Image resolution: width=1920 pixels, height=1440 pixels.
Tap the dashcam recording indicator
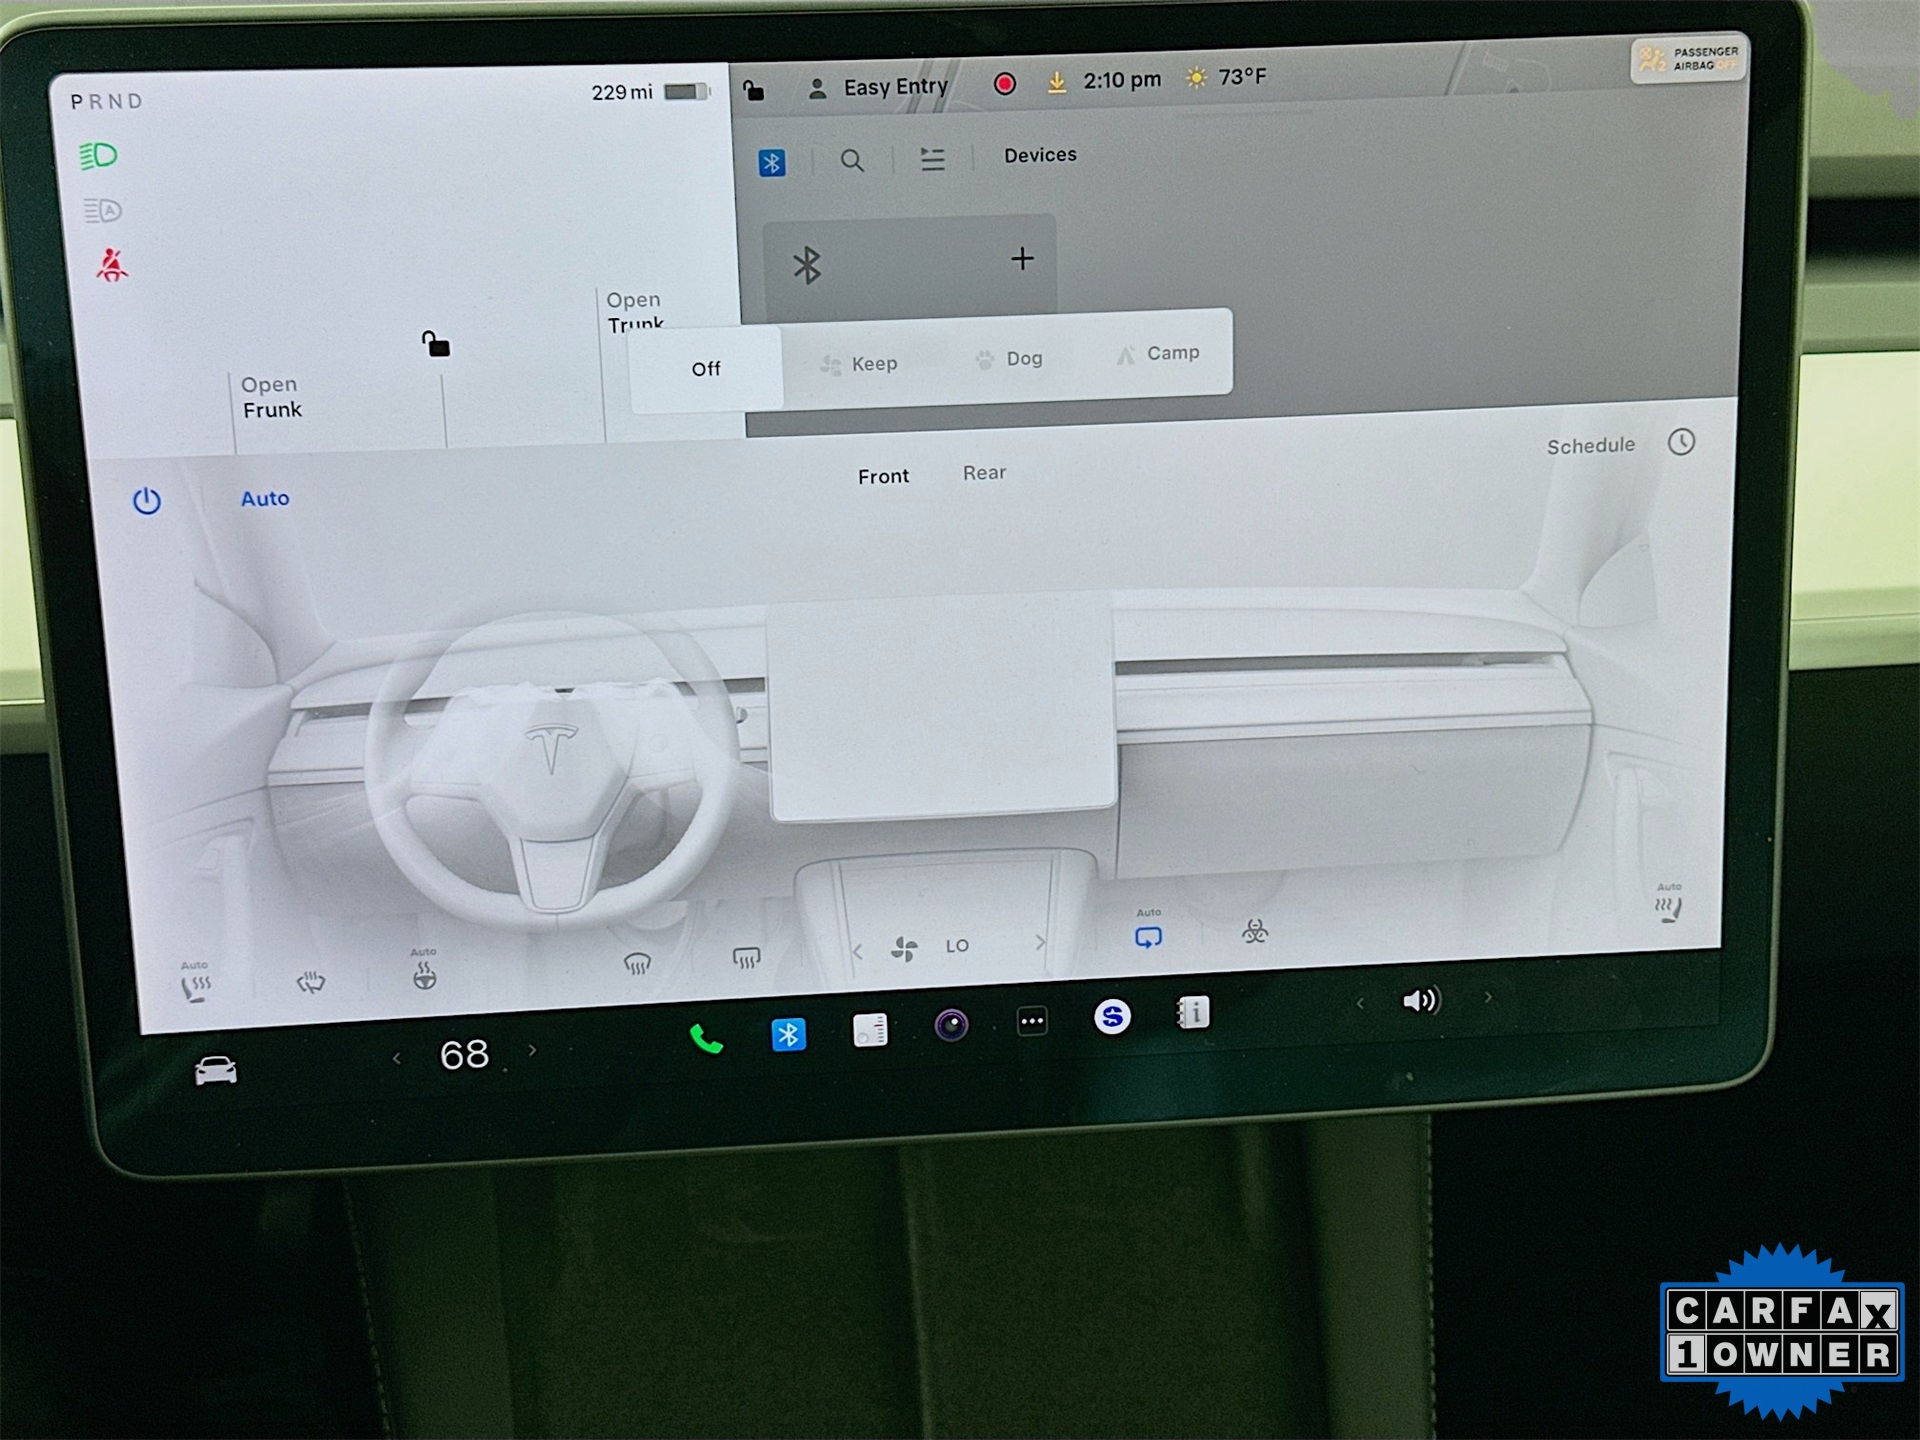1005,85
